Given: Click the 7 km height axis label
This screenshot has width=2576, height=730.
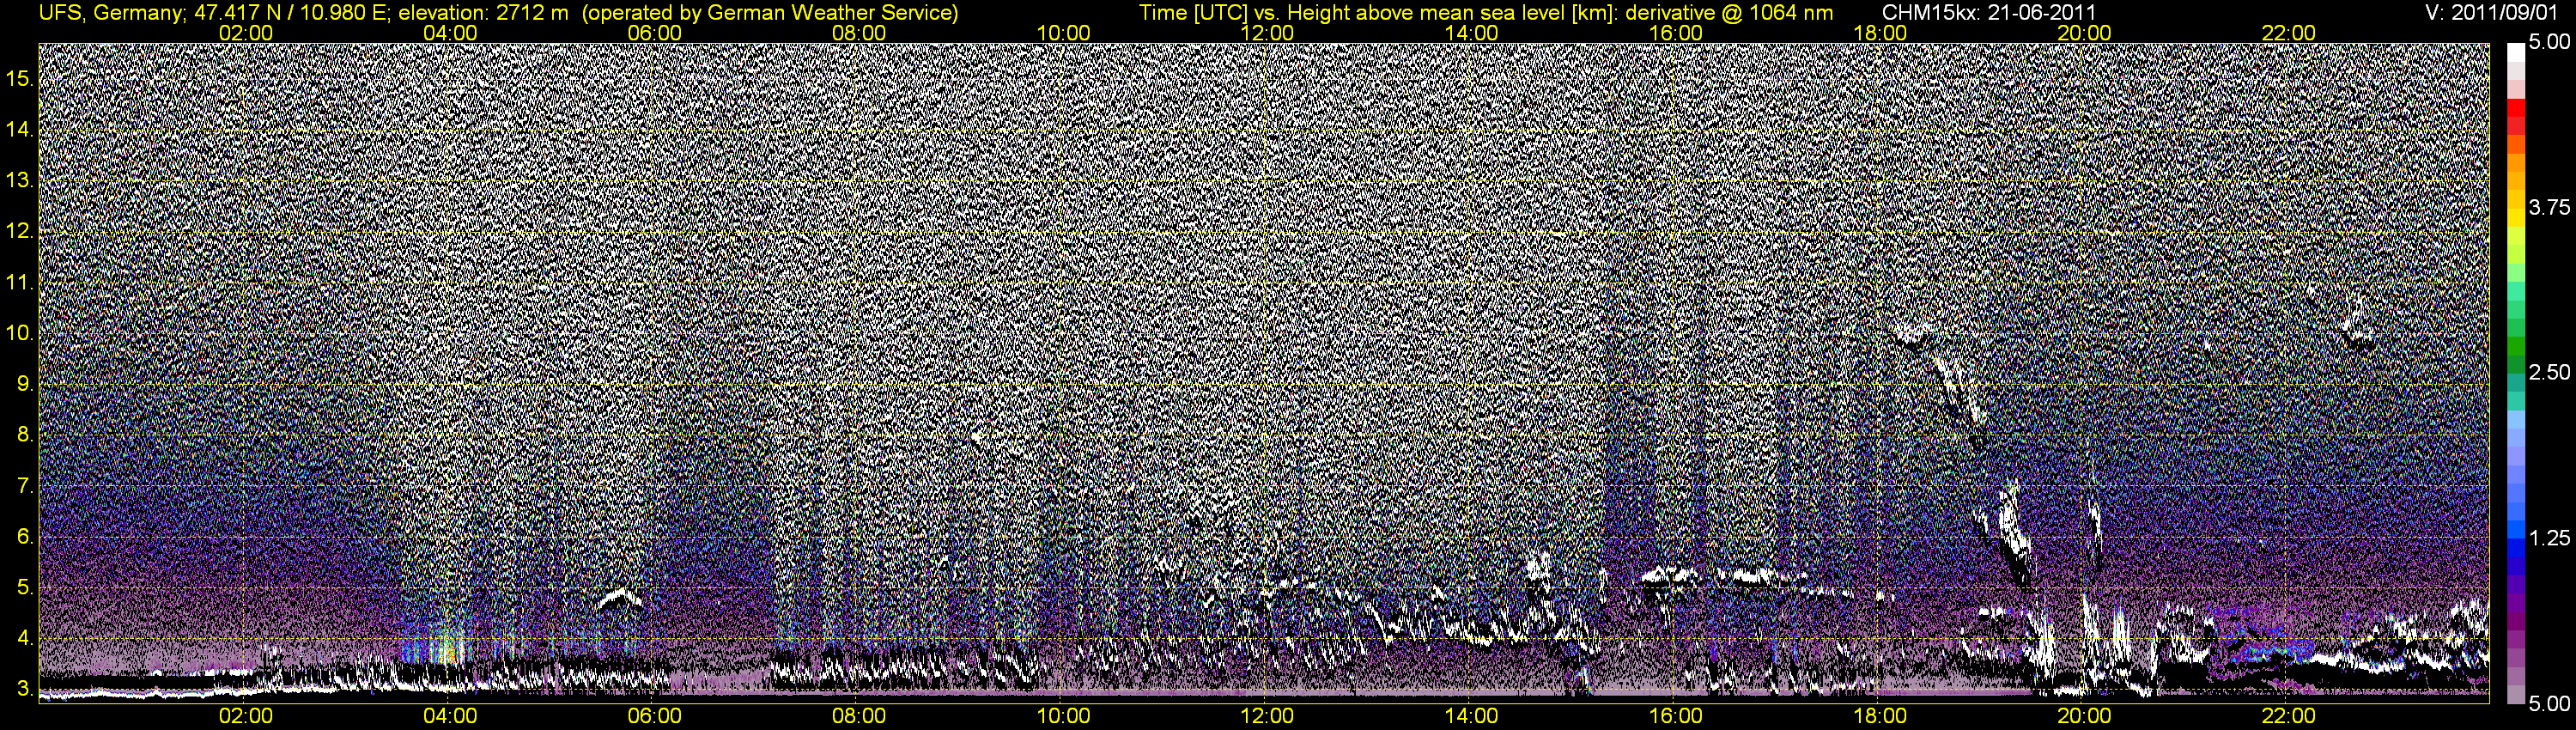Looking at the screenshot, I should pos(24,486).
